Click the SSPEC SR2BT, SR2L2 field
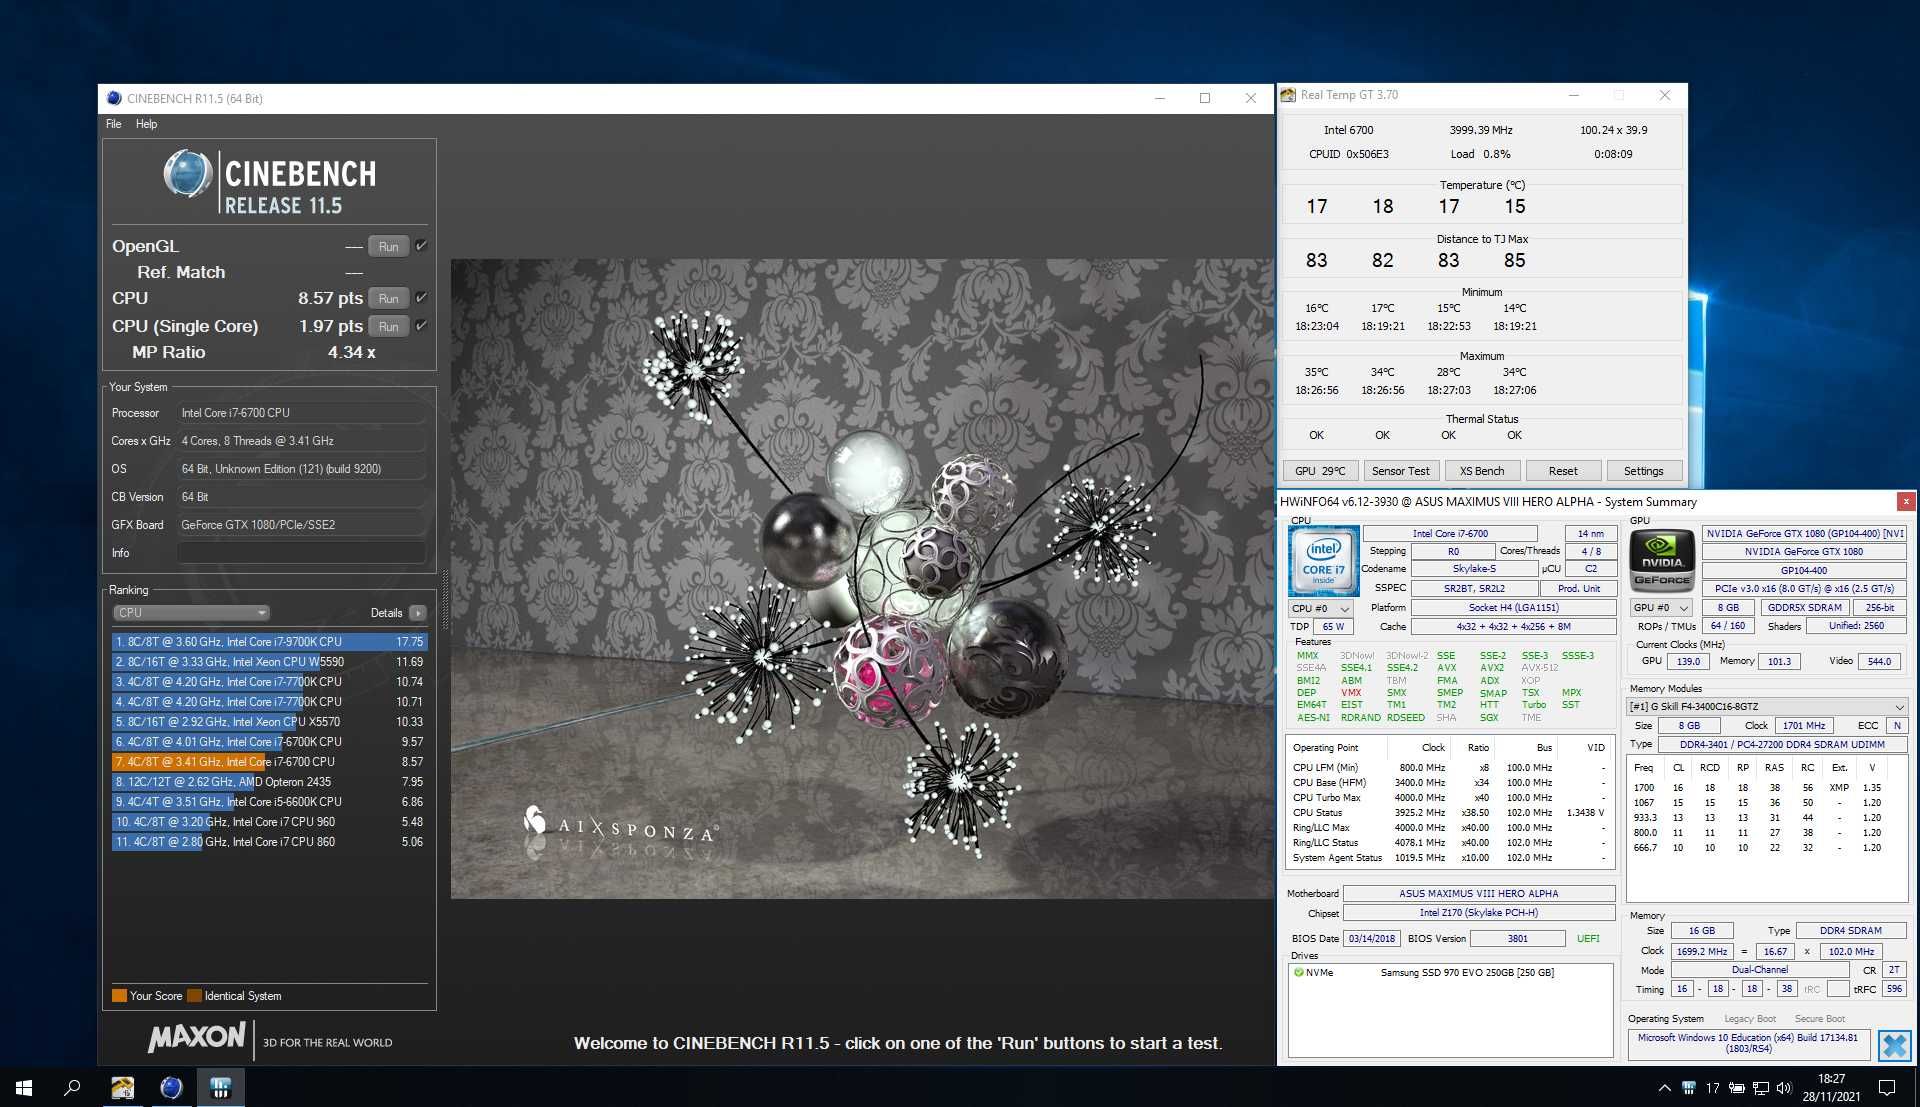The image size is (1920, 1107). tap(1473, 589)
